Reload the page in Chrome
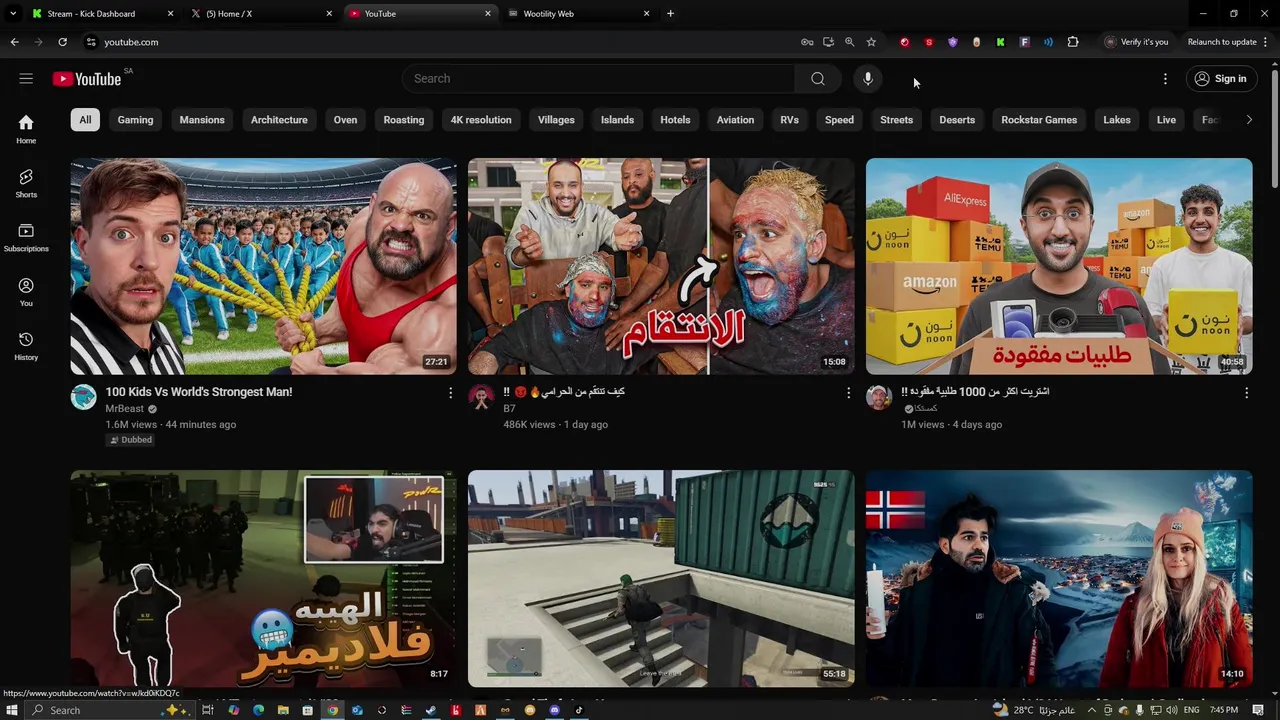 click(x=62, y=42)
